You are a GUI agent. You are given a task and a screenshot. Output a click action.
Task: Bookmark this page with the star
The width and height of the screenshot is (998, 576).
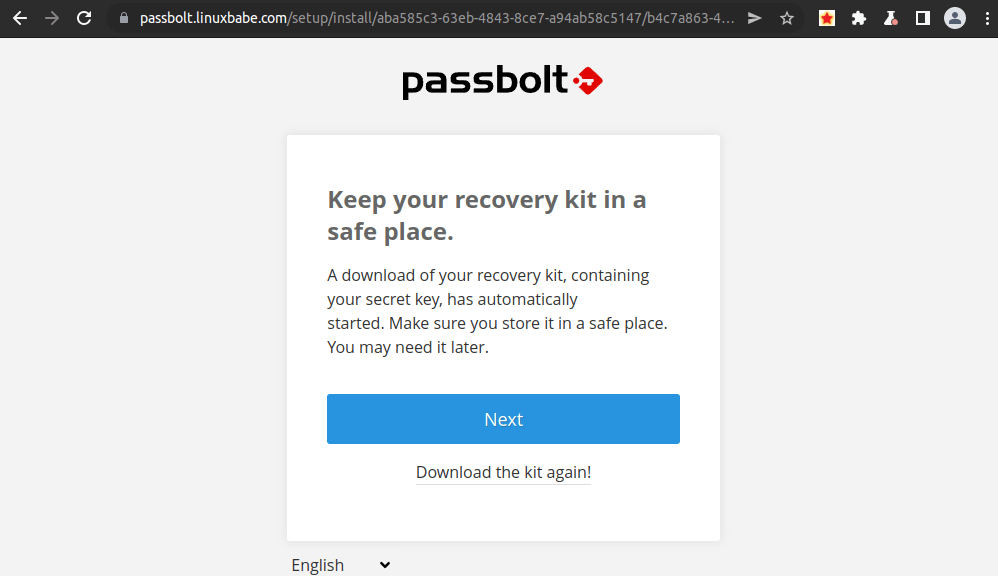tap(787, 18)
